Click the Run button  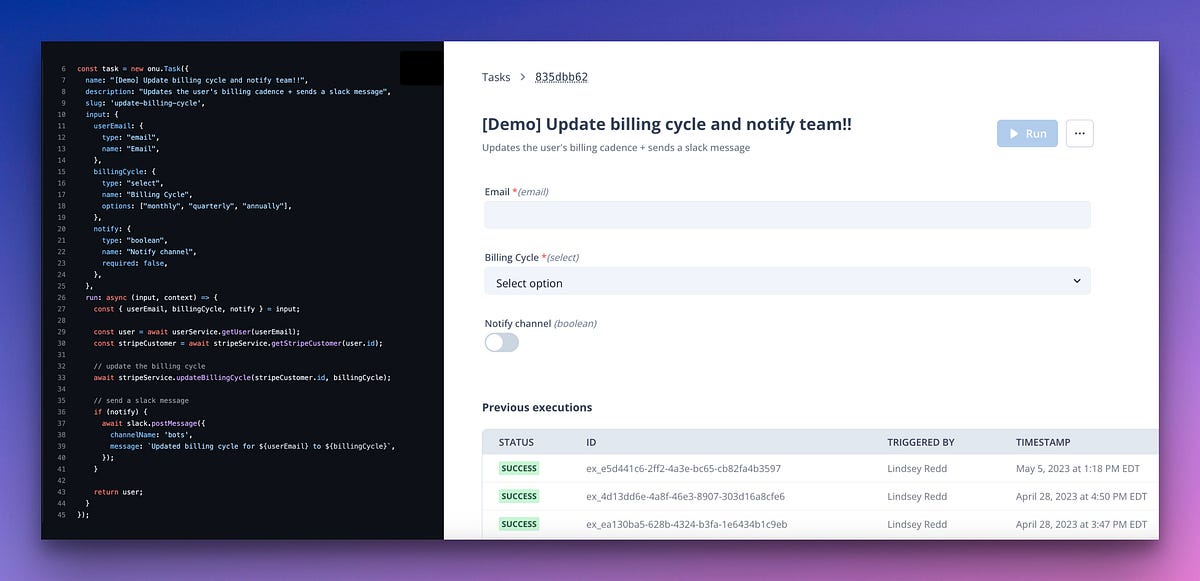1027,132
